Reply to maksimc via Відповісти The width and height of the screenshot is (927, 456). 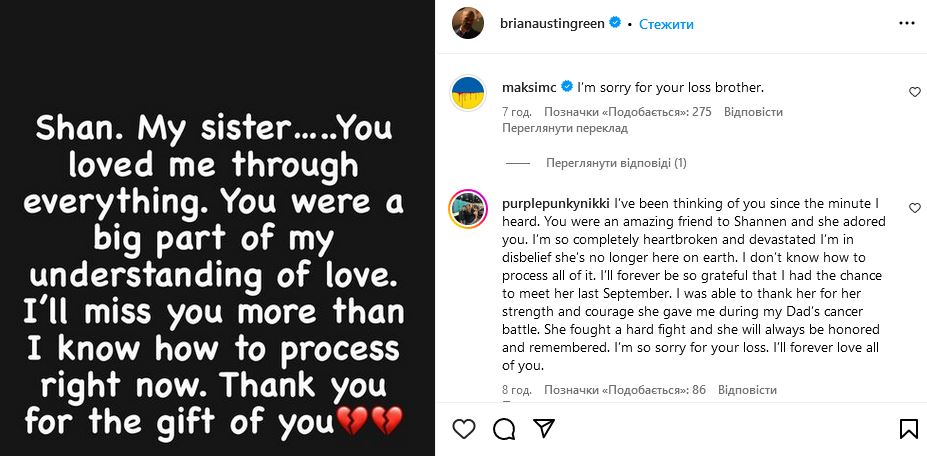[753, 112]
